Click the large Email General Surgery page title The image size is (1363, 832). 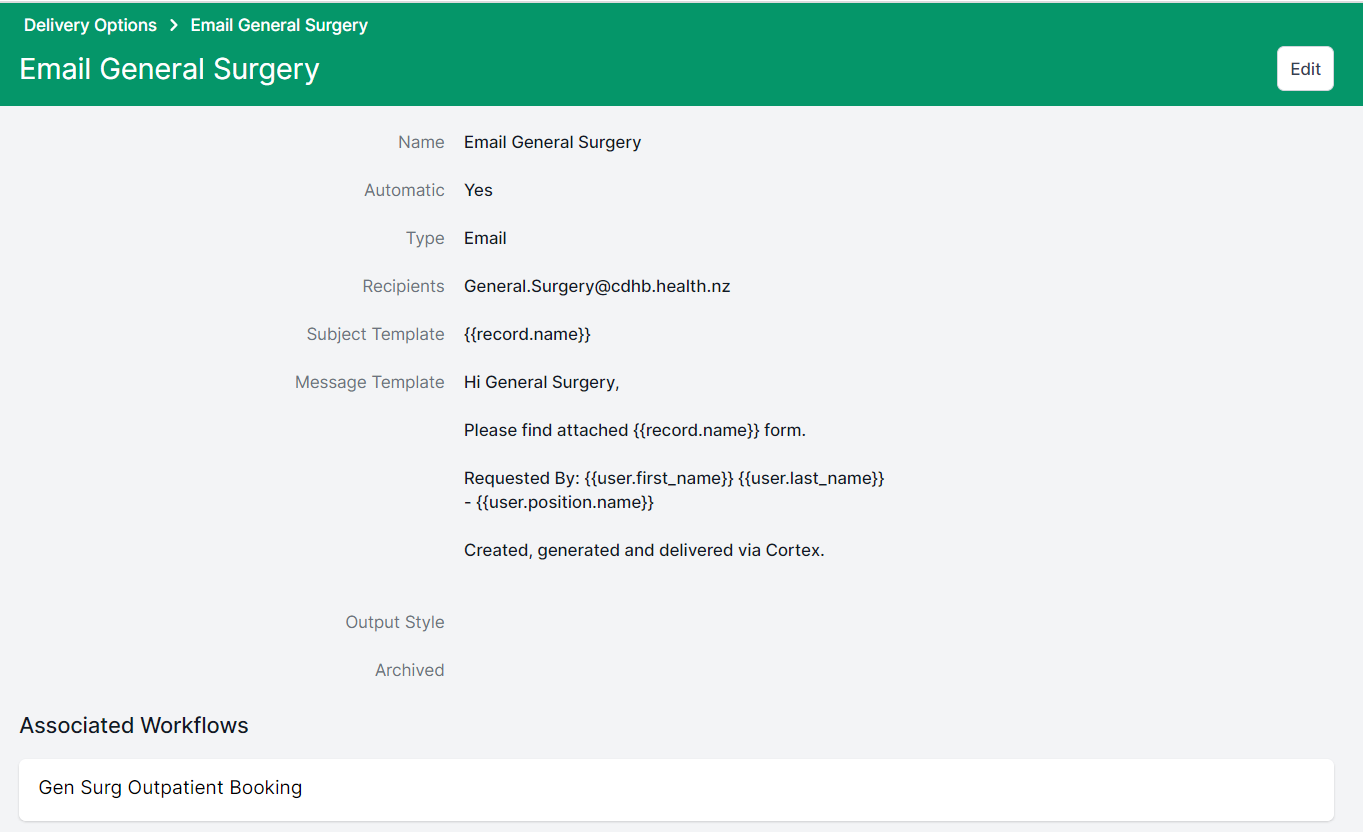coord(169,69)
